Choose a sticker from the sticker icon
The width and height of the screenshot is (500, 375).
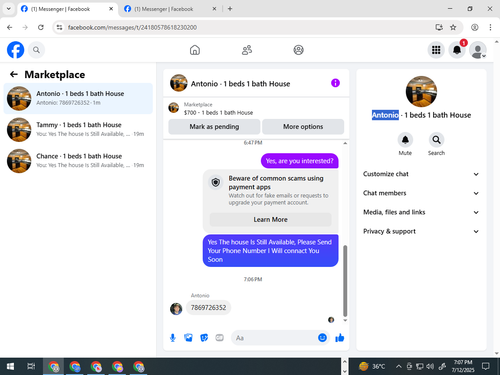point(204,338)
